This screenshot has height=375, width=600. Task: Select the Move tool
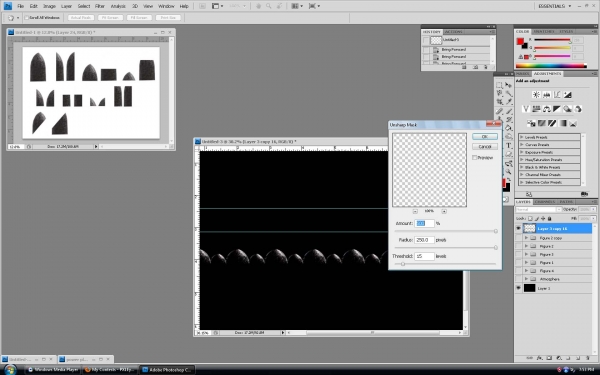[x=509, y=85]
